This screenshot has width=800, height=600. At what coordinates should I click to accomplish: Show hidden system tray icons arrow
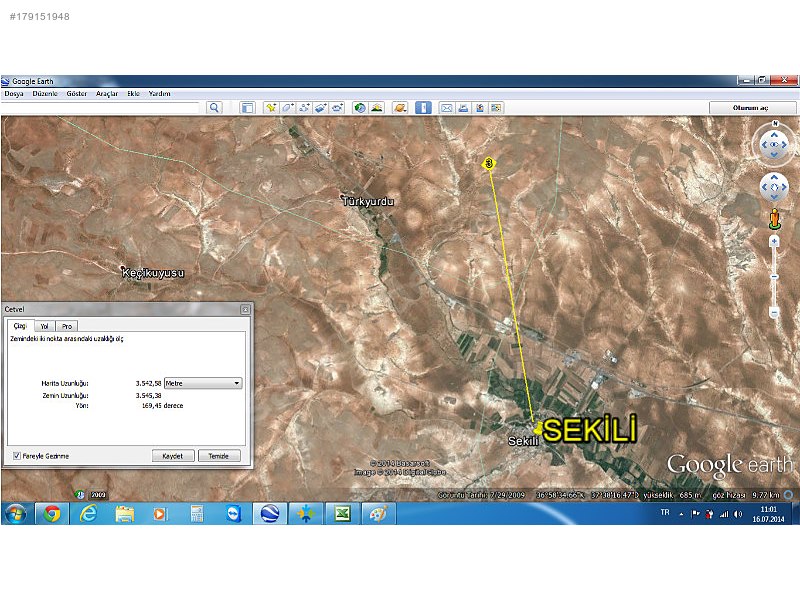681,514
